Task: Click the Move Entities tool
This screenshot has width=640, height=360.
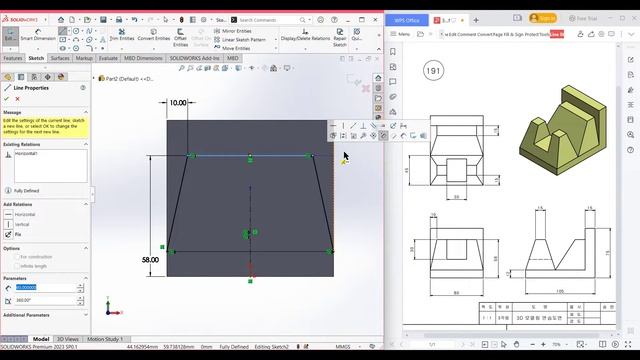Action: click(232, 48)
